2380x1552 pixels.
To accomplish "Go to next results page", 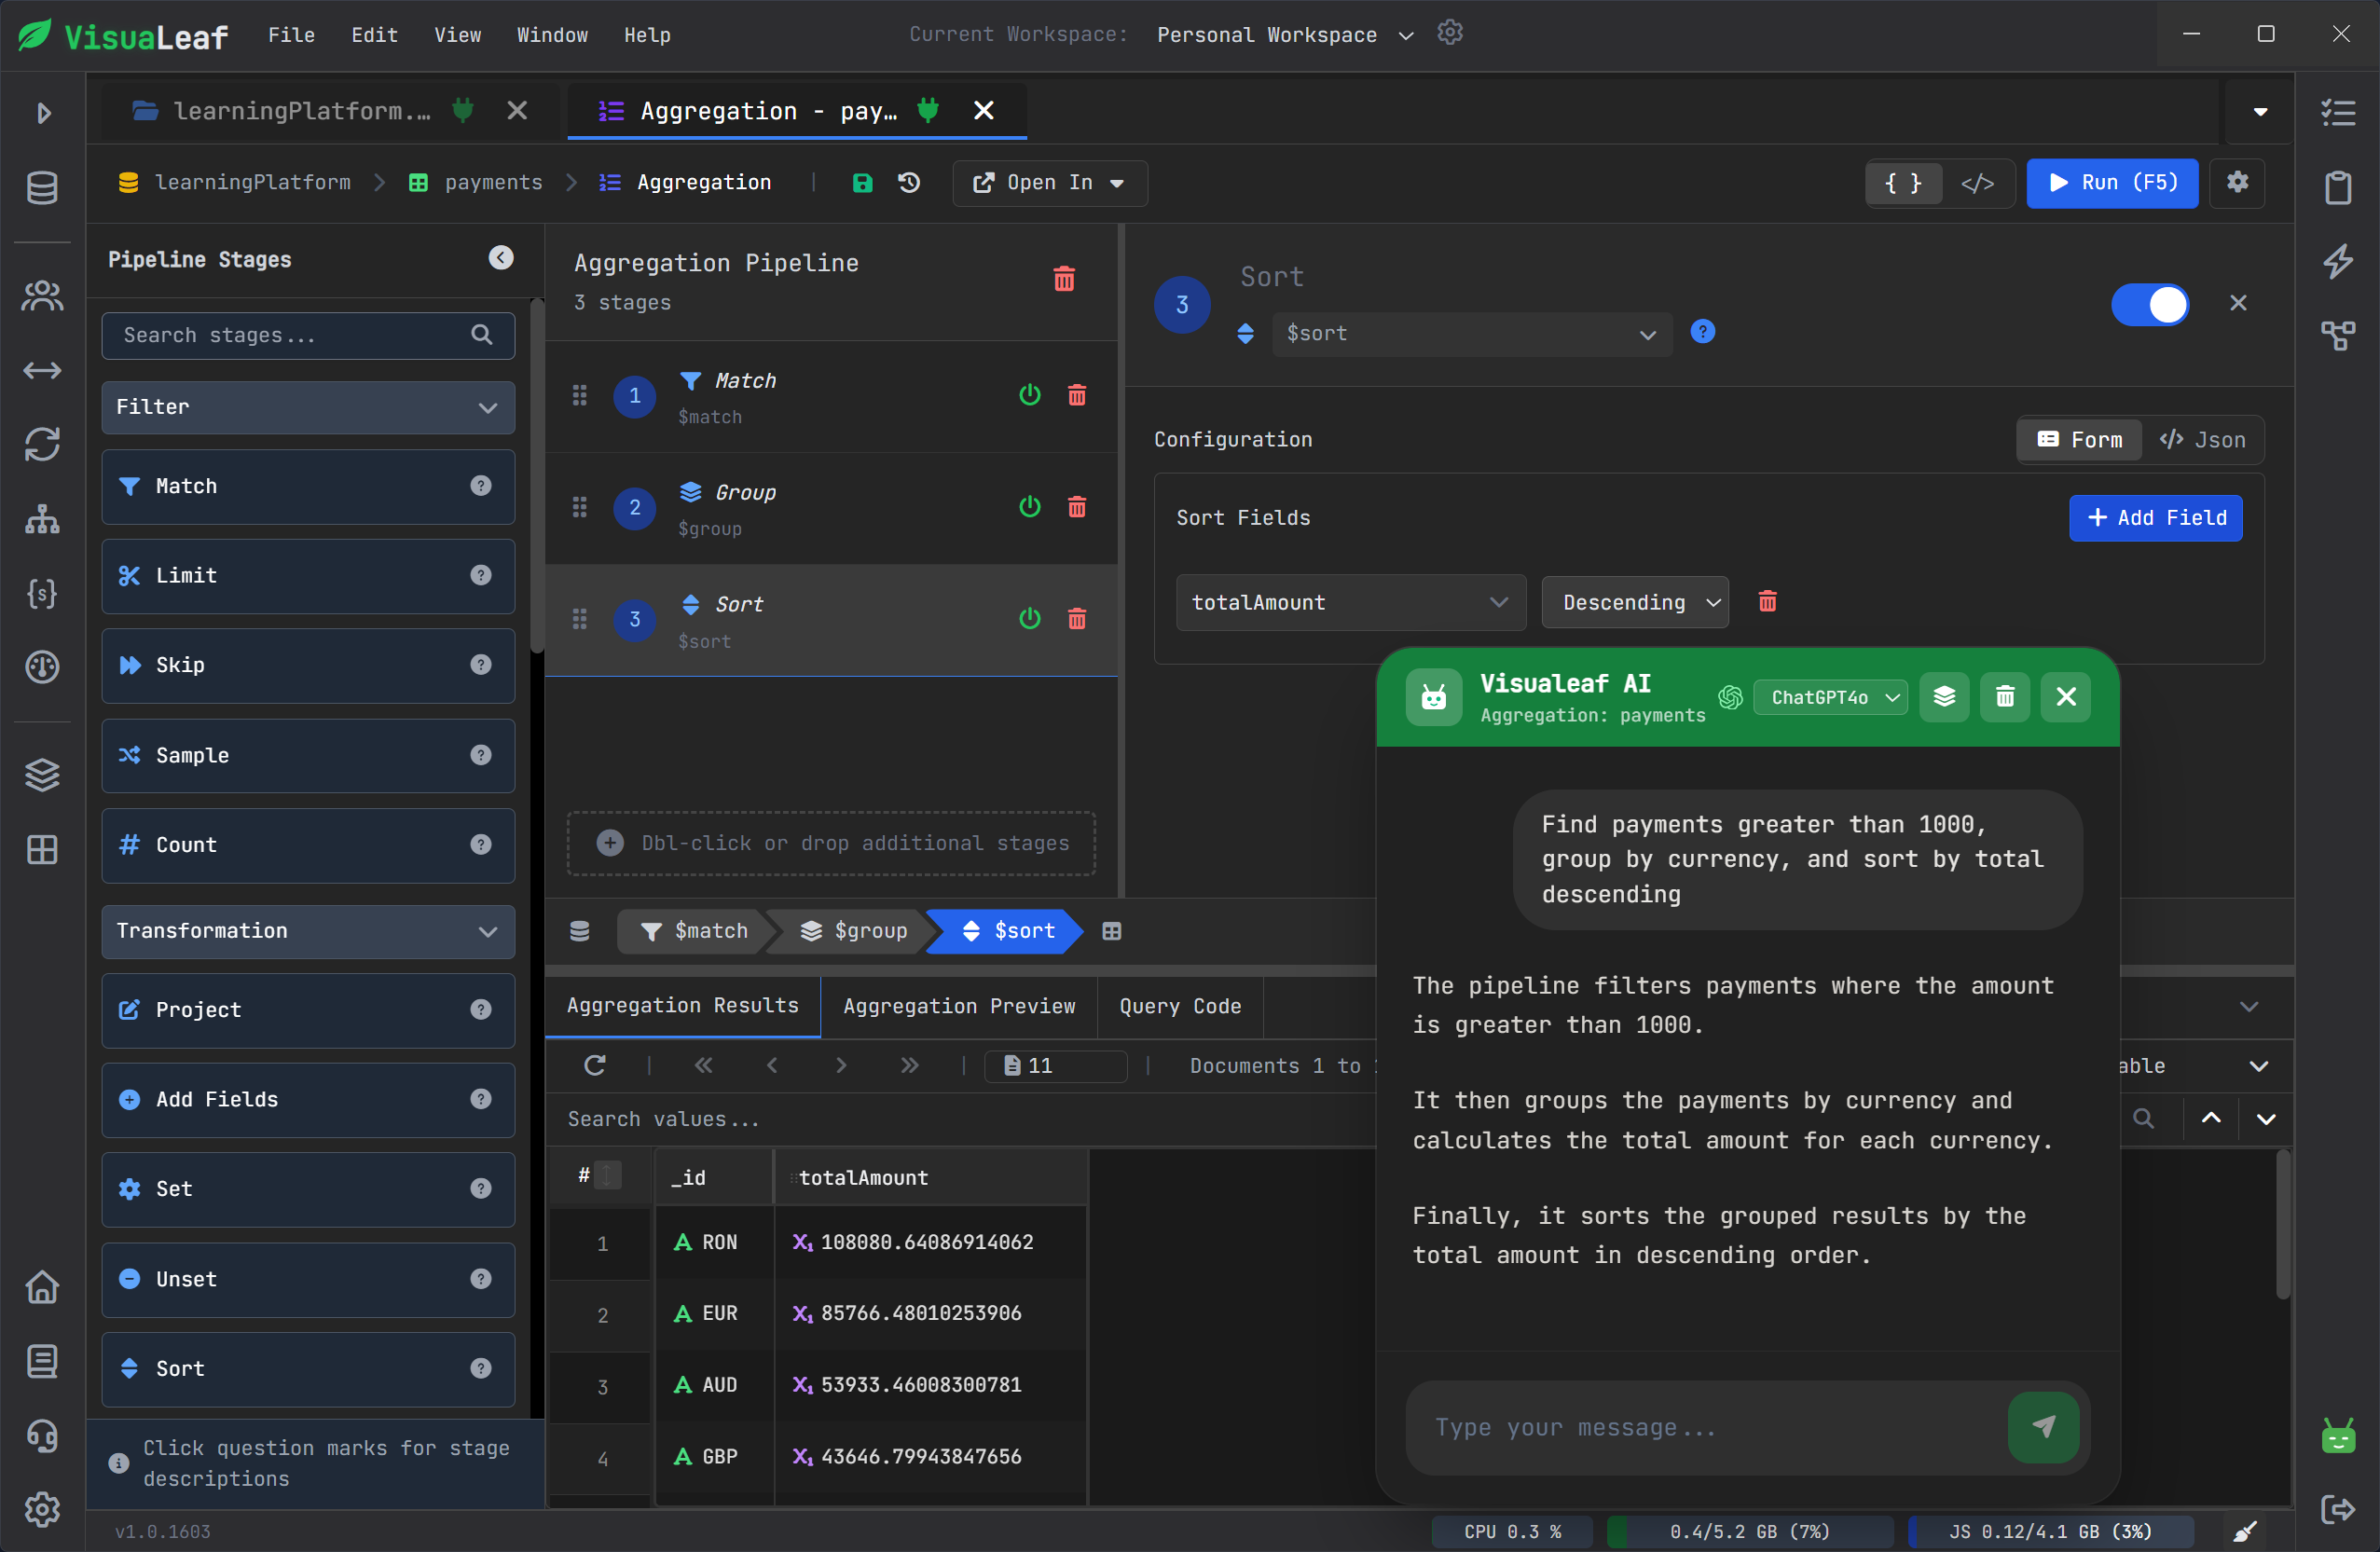I will (840, 1065).
